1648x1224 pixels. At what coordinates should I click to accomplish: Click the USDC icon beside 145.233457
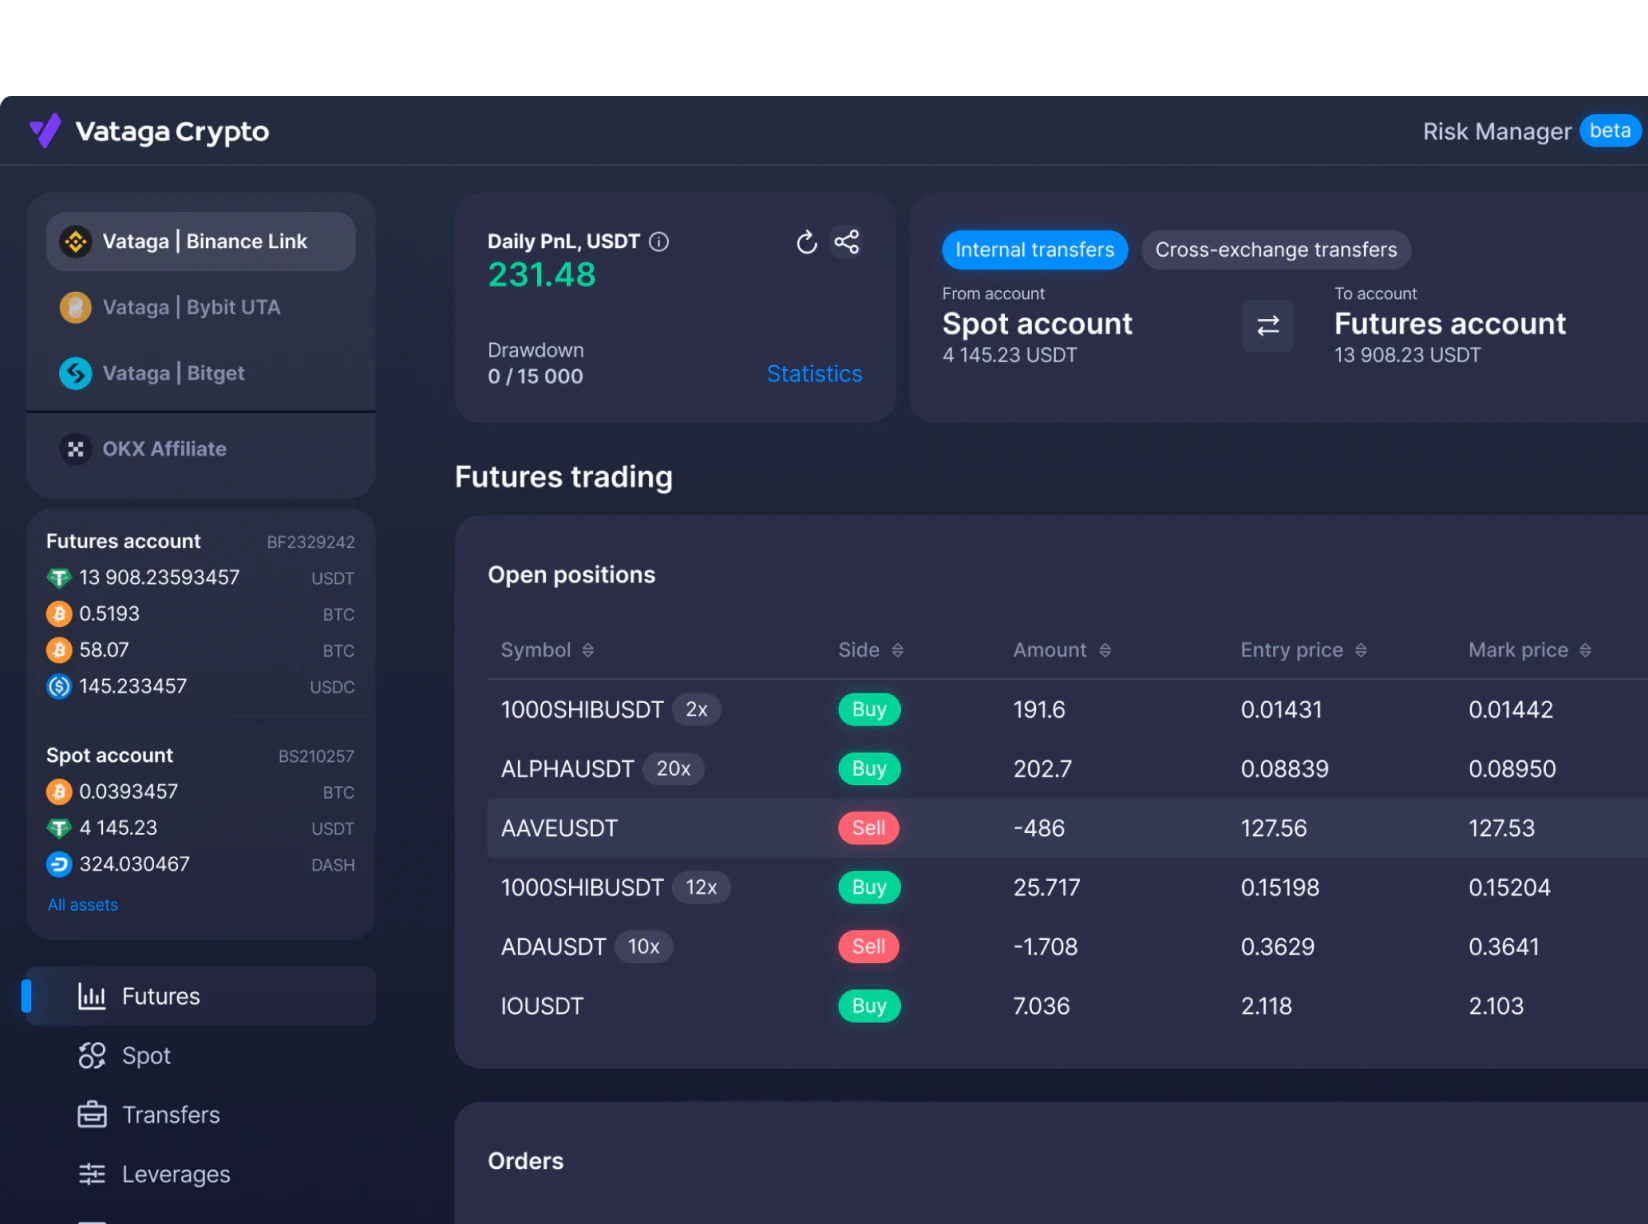click(x=59, y=686)
